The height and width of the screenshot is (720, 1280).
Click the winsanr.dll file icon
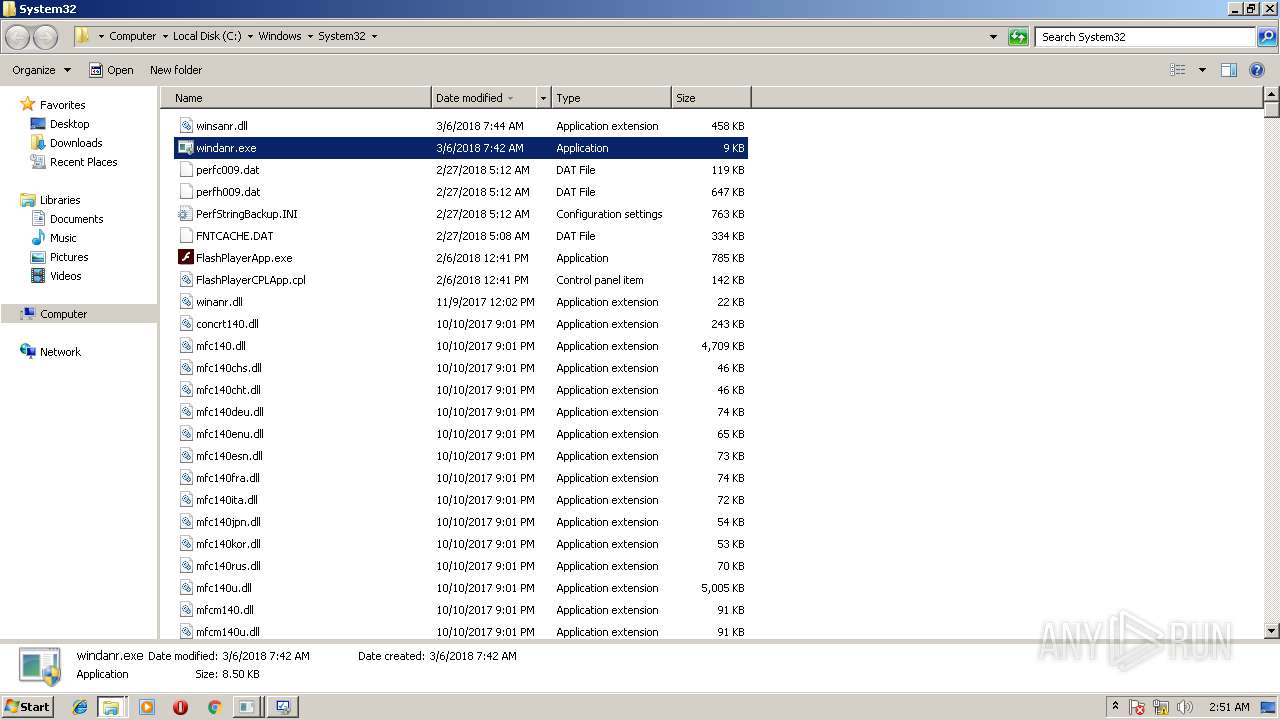click(185, 126)
